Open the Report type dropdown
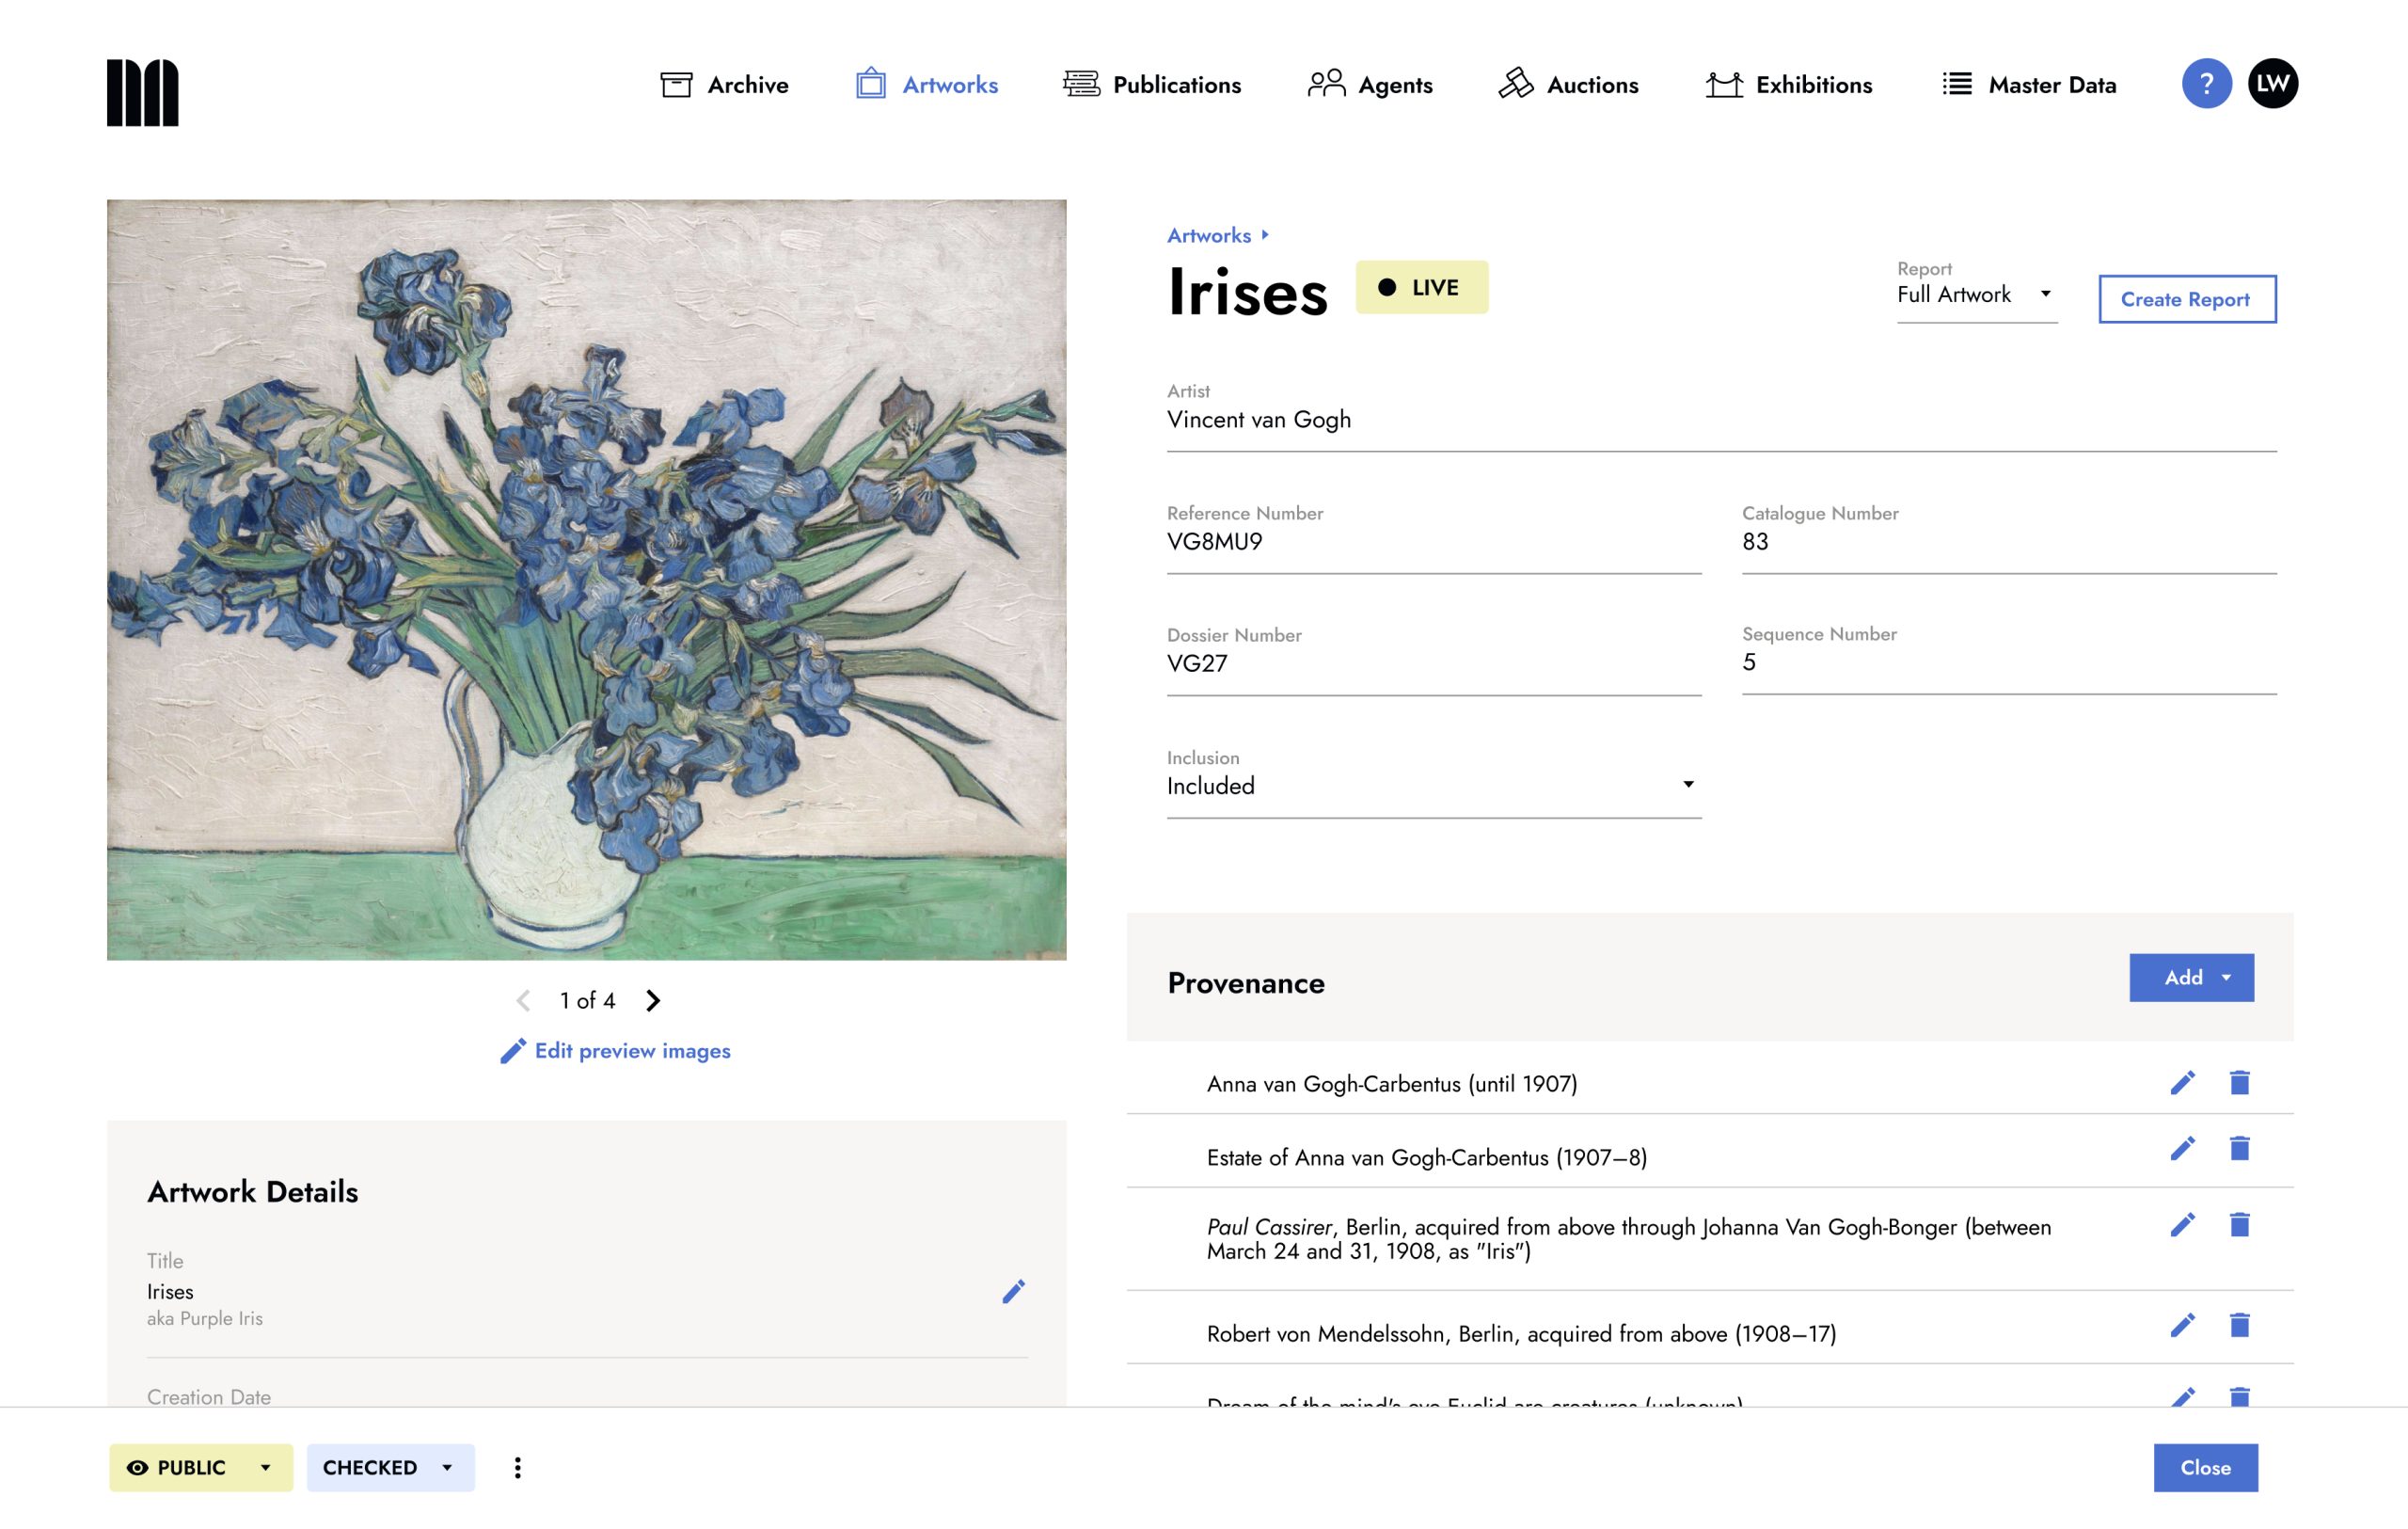Viewport: 2408px width, 1529px height. click(1977, 294)
